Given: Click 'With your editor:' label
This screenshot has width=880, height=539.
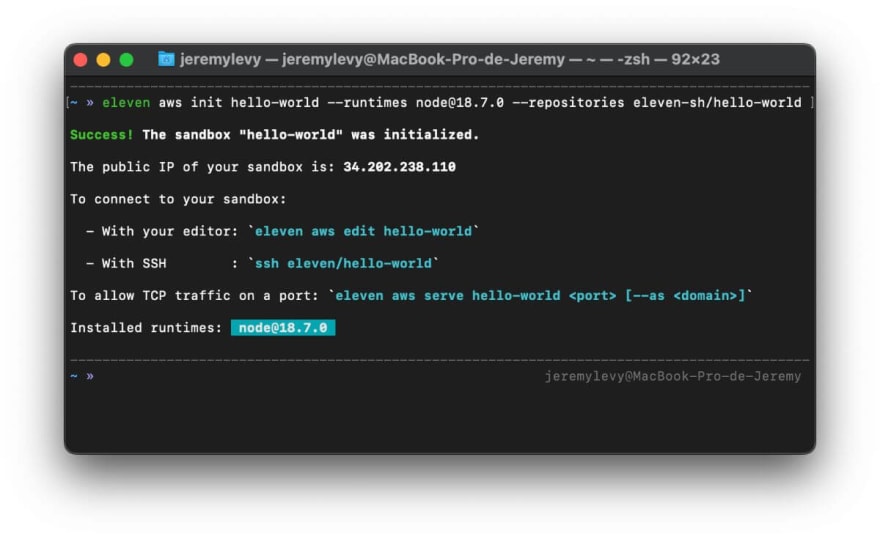Looking at the screenshot, I should tap(170, 231).
